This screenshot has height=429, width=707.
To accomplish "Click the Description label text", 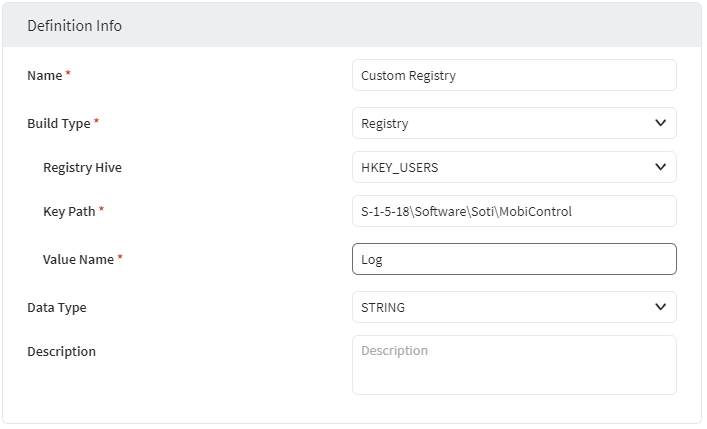I will point(61,351).
